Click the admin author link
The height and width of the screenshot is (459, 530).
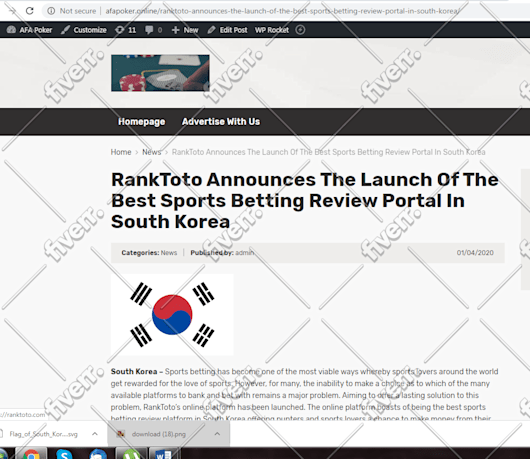244,253
